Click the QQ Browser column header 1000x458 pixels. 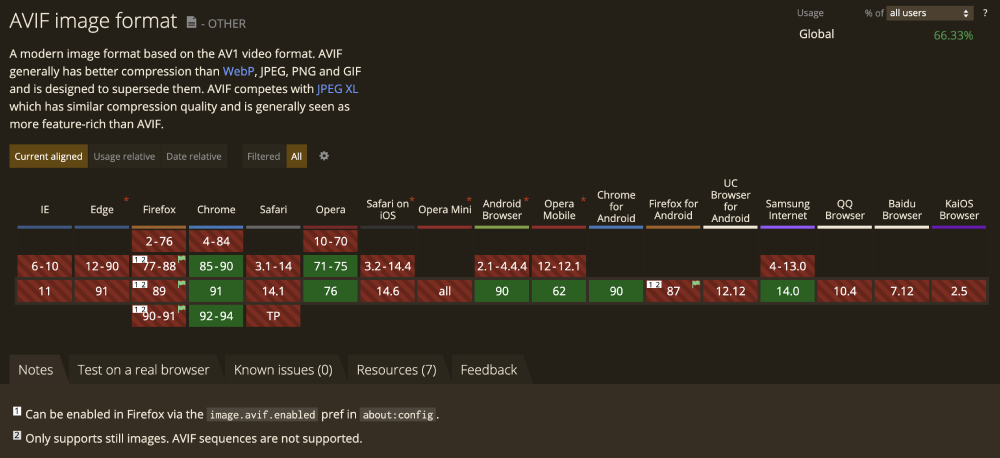coord(845,210)
